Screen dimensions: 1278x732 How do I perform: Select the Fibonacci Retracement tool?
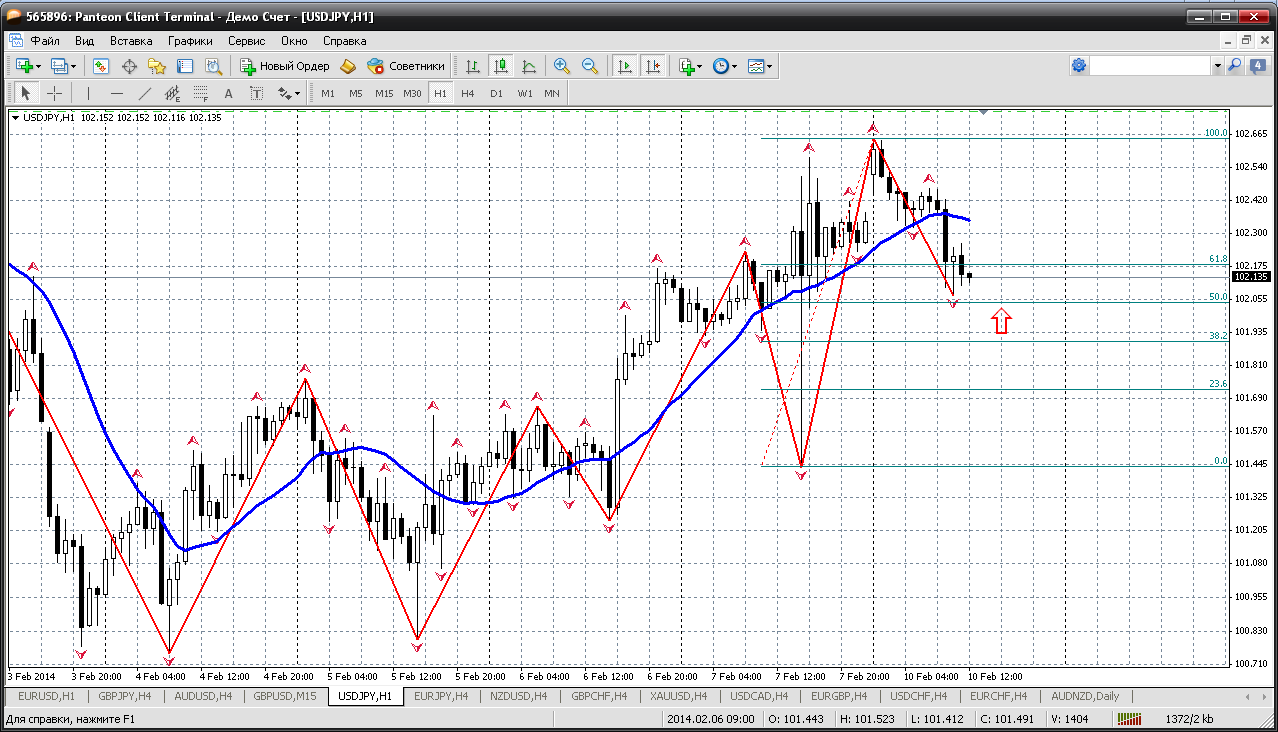pyautogui.click(x=200, y=93)
